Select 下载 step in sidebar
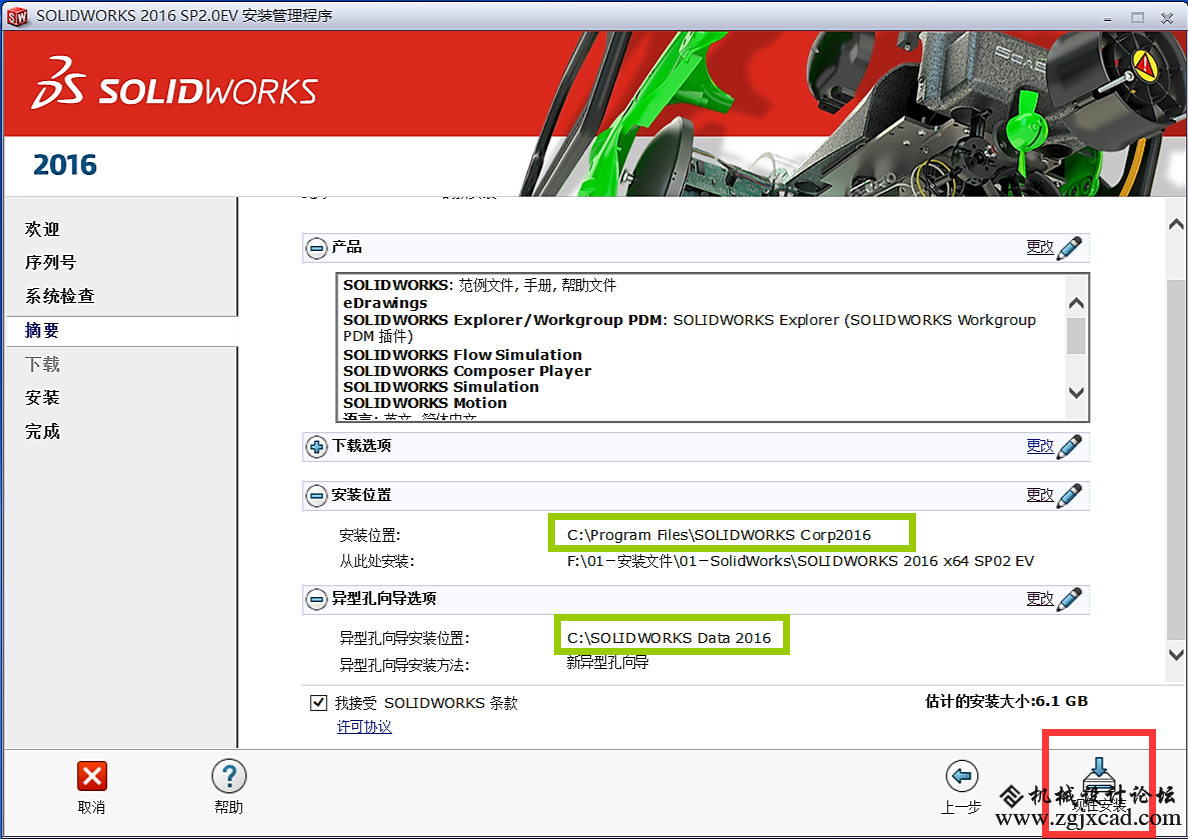This screenshot has width=1188, height=839. point(42,364)
